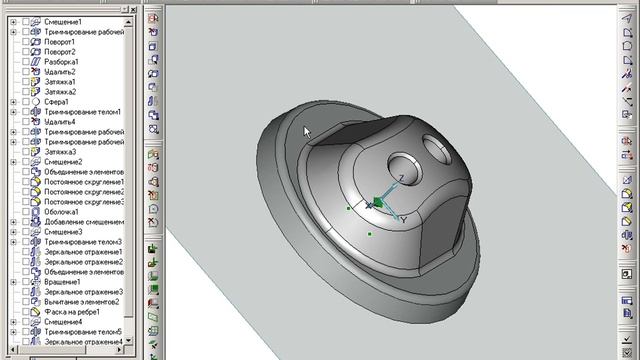Expand the Смешение4 tree node
The image size is (640, 360).
click(13, 322)
